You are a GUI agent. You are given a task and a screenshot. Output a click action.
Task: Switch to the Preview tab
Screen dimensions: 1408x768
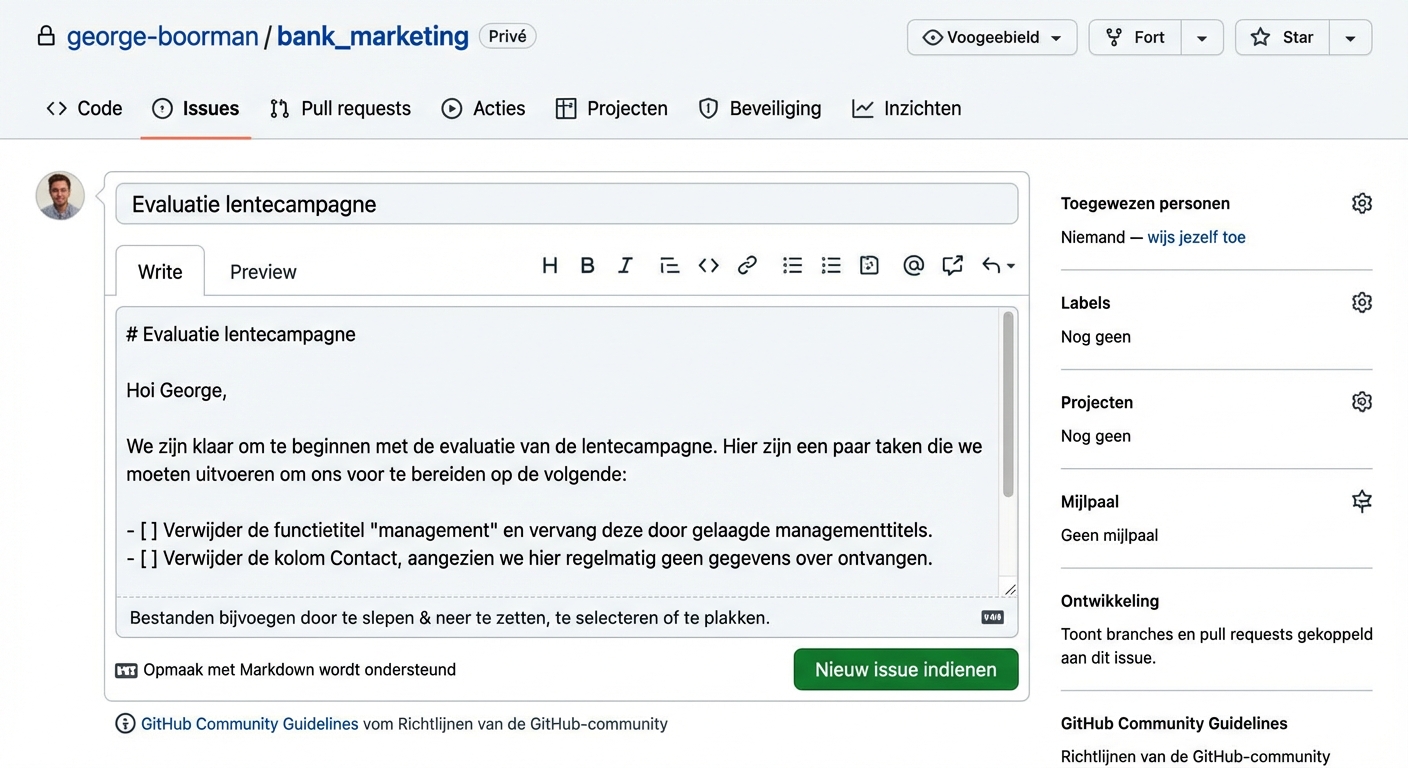(x=262, y=271)
